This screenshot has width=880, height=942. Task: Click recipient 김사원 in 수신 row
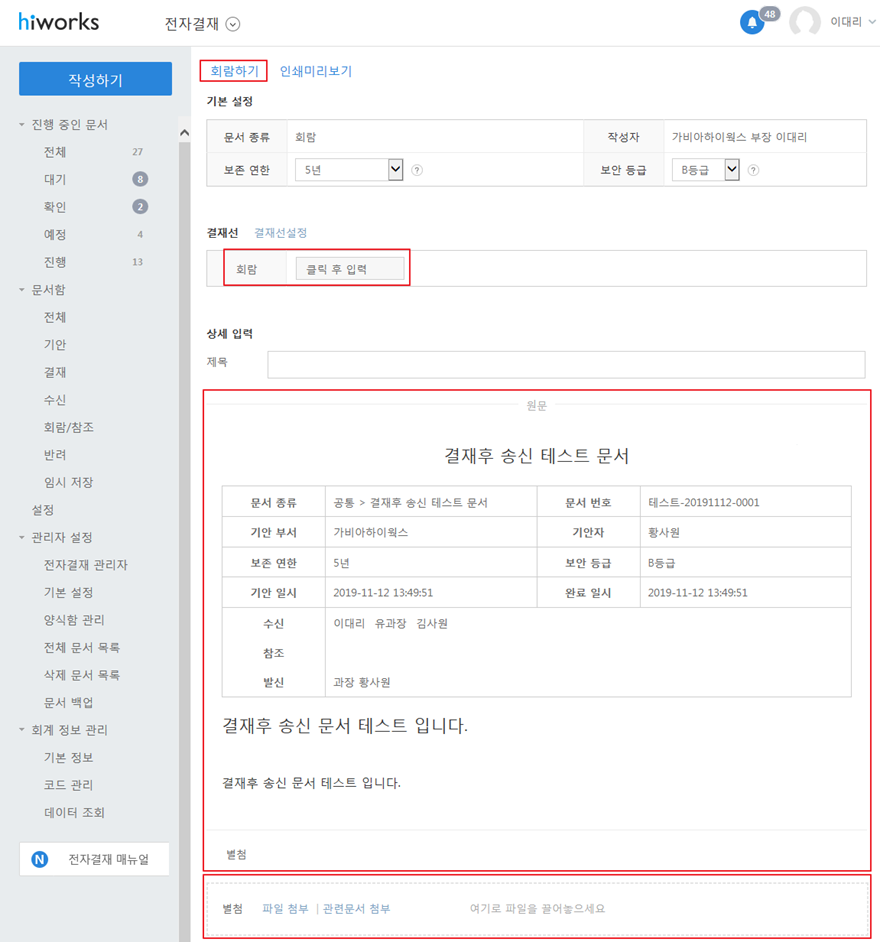click(x=432, y=624)
